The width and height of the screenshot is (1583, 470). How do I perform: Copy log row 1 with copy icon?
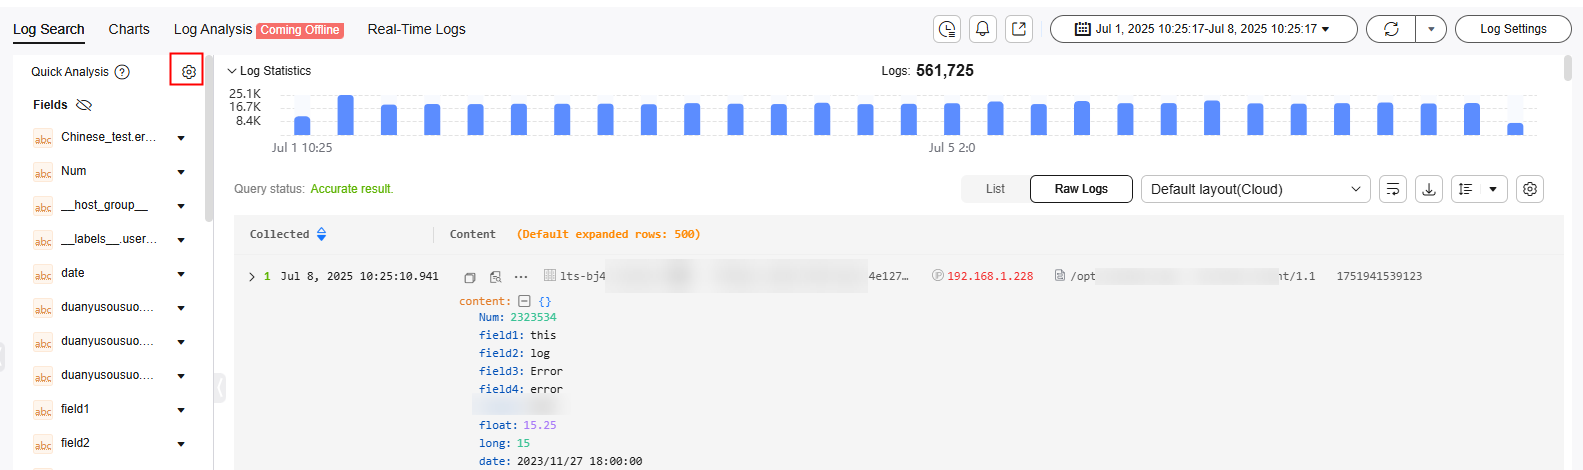469,277
